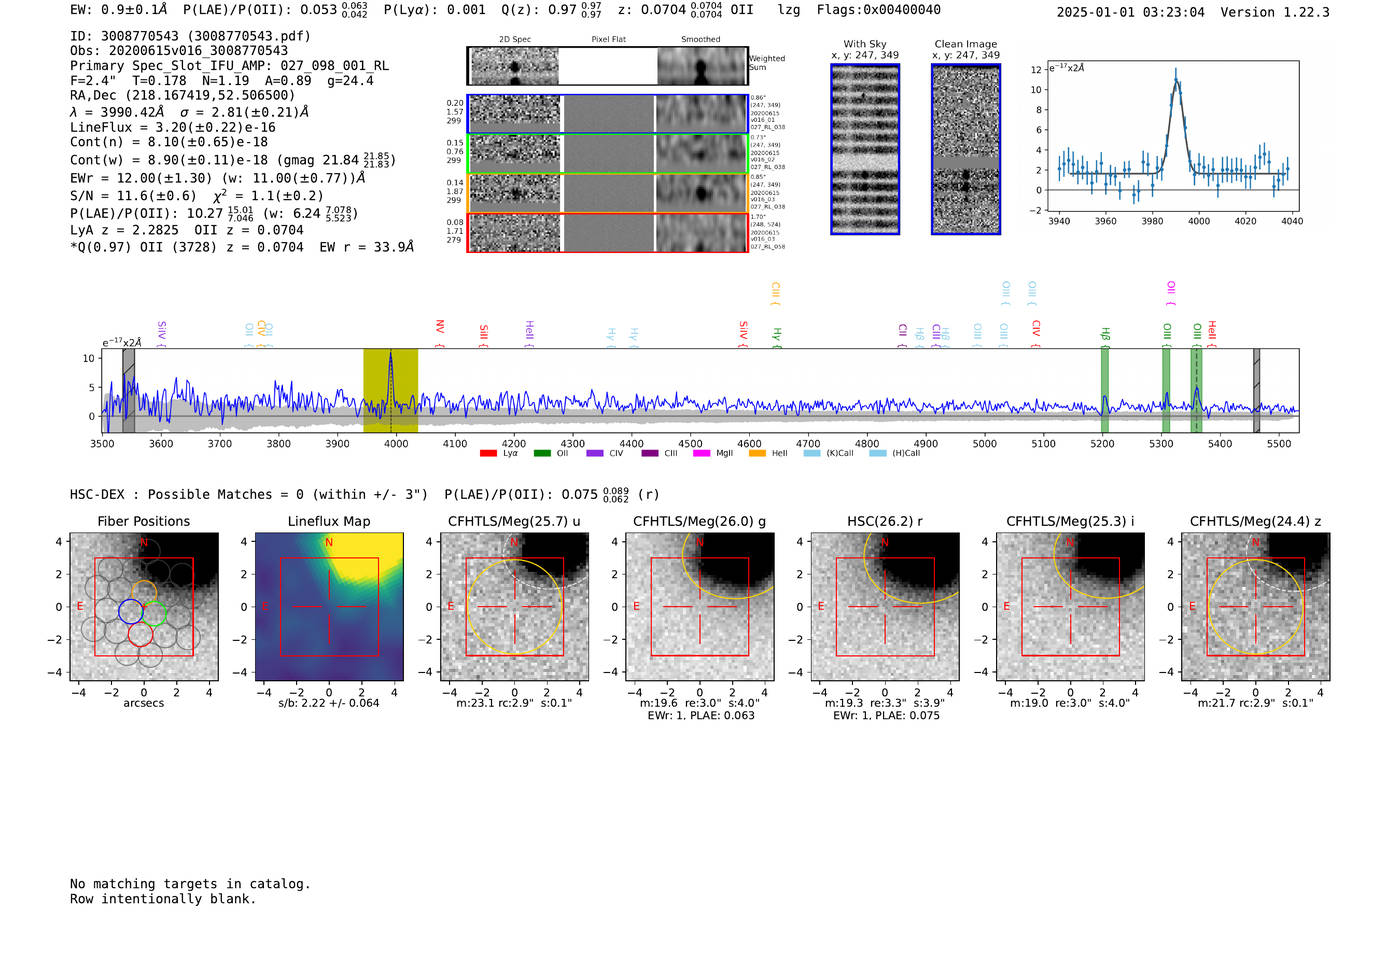The width and height of the screenshot is (1400, 953).
Task: Click 'No matching targets in catalog.' text
Action: (190, 884)
